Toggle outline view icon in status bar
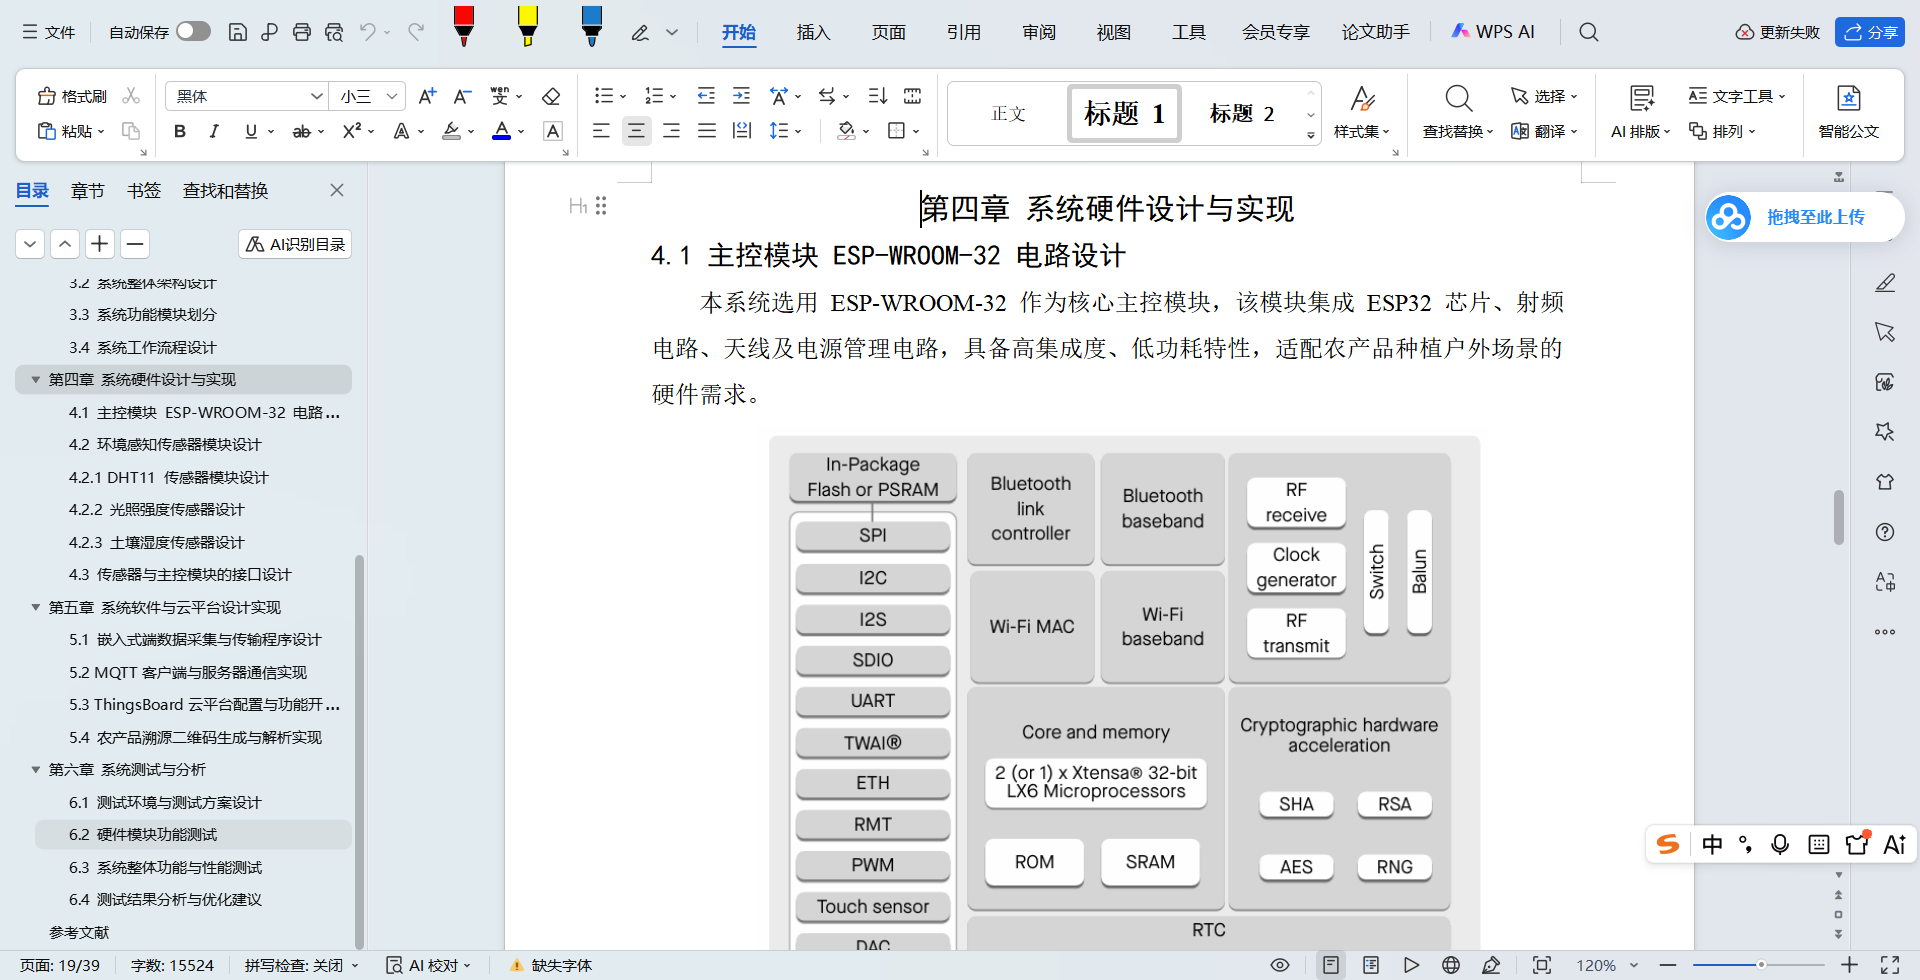This screenshot has height=980, width=1920. click(x=1371, y=965)
